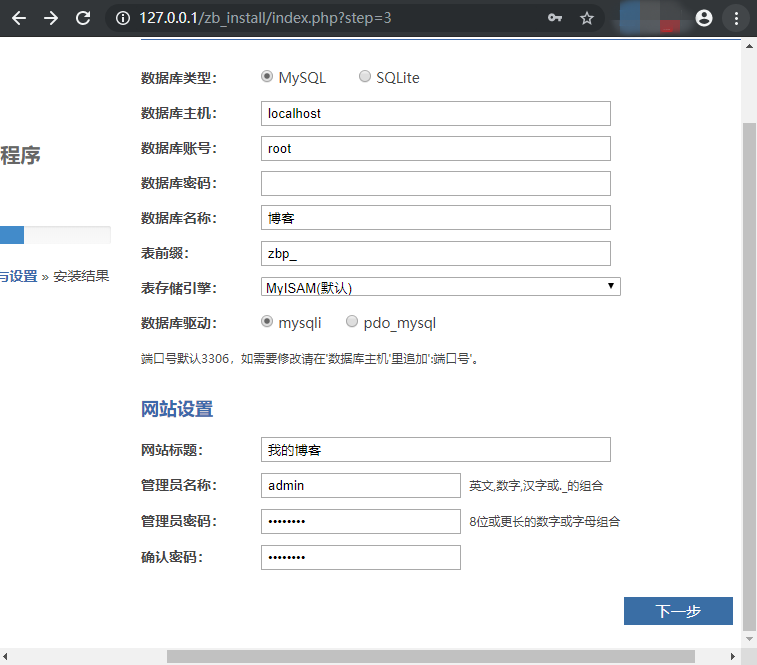Click the 表存储引擎 label

point(179,288)
